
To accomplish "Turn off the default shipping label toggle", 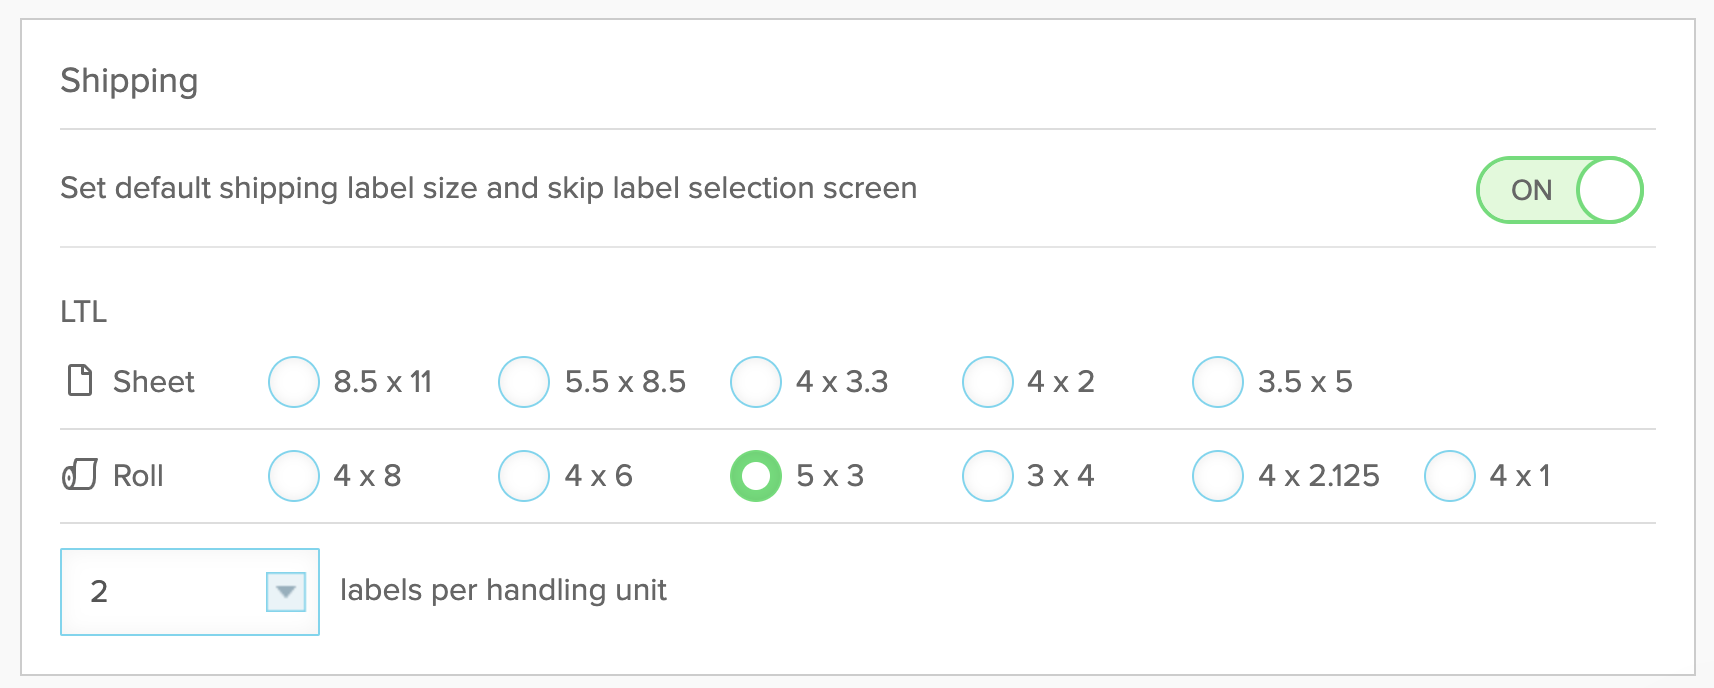I will (1559, 190).
